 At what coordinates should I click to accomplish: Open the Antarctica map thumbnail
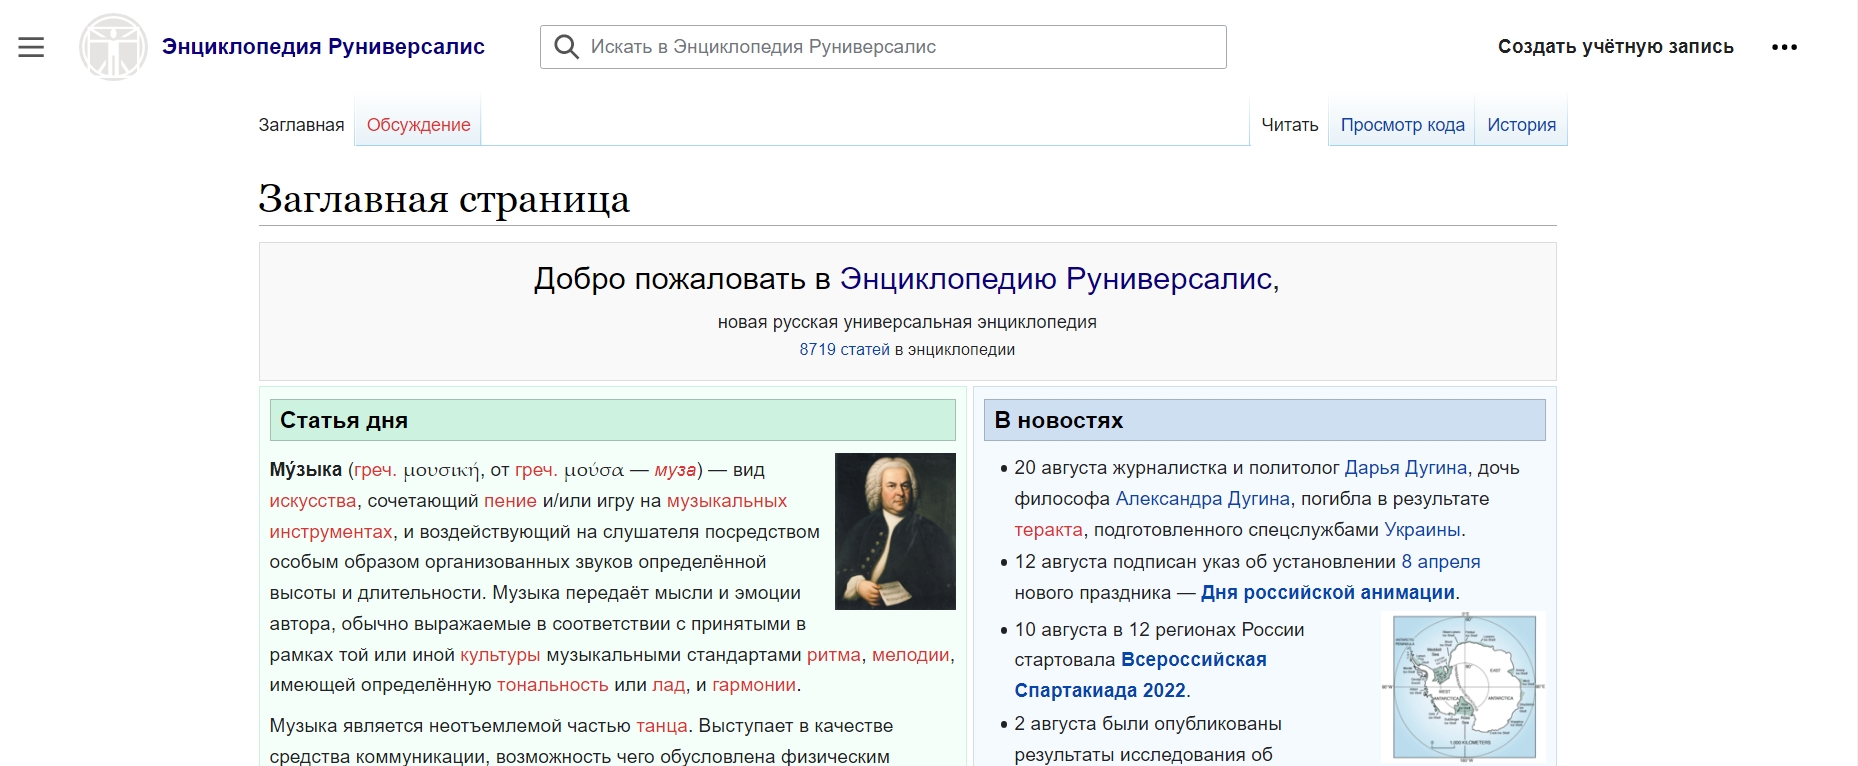pyautogui.click(x=1464, y=687)
